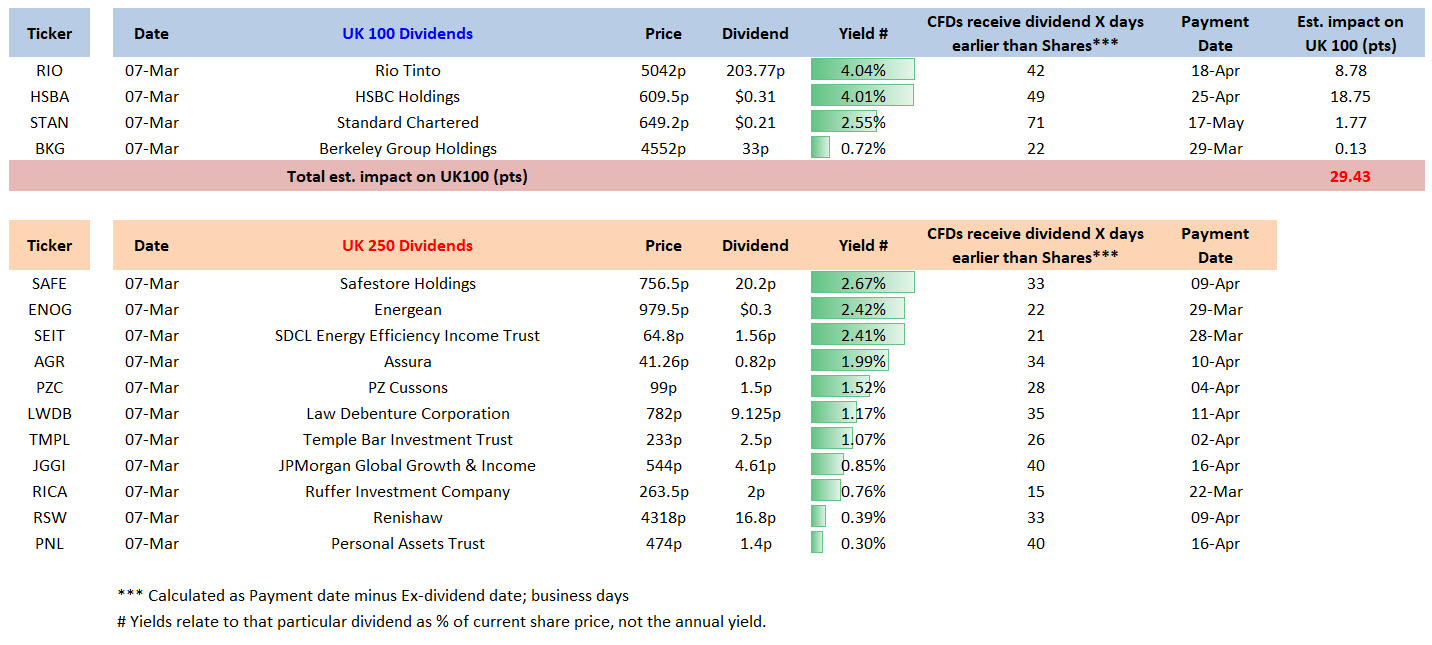Screen dimensions: 1432x645
Task: Click 'Berkeley Group Holdings' name cell
Action: pos(407,149)
